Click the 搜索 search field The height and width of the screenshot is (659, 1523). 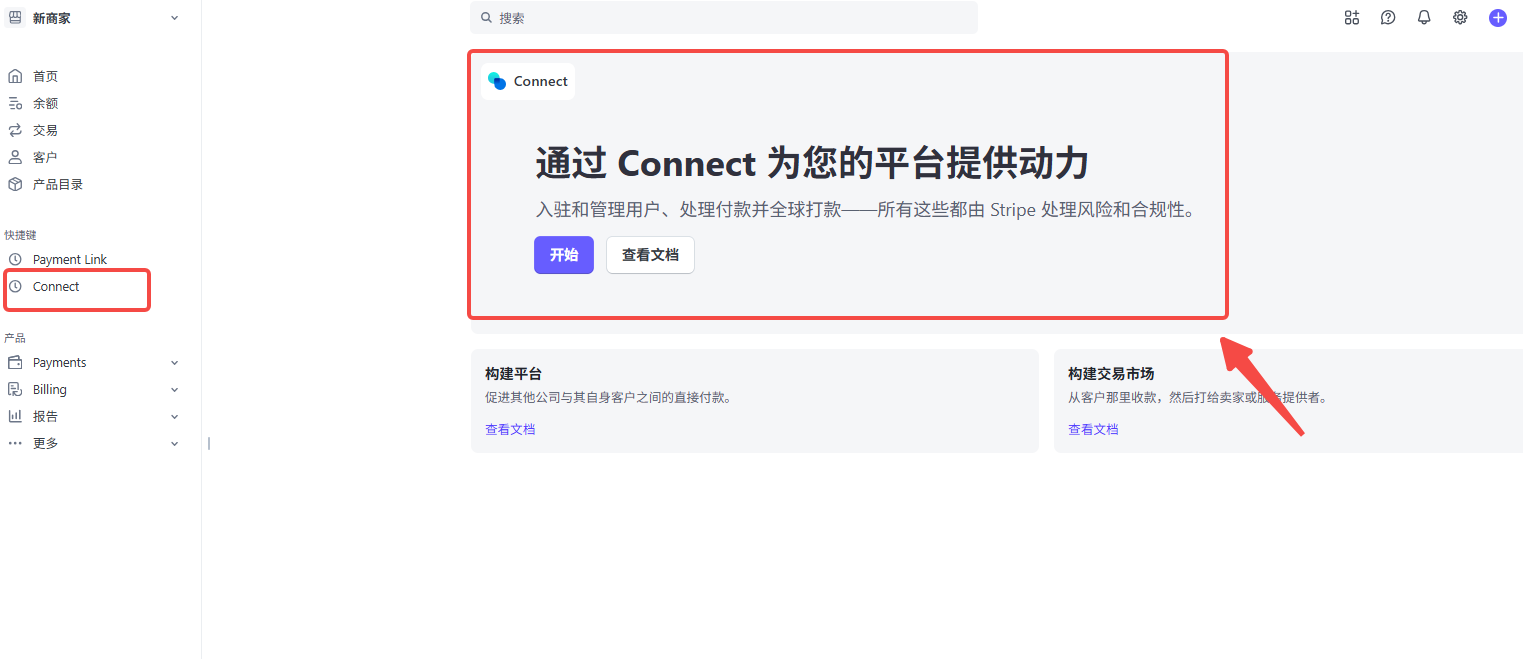click(x=724, y=17)
